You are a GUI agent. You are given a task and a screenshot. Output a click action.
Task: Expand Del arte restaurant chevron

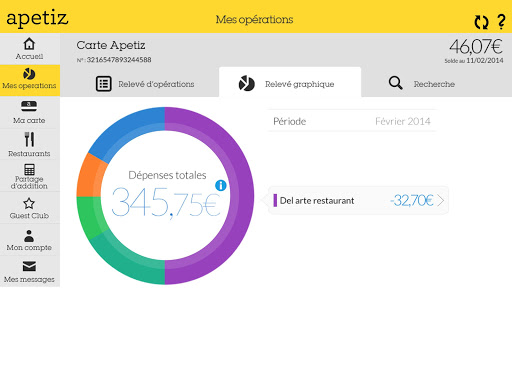pos(441,201)
